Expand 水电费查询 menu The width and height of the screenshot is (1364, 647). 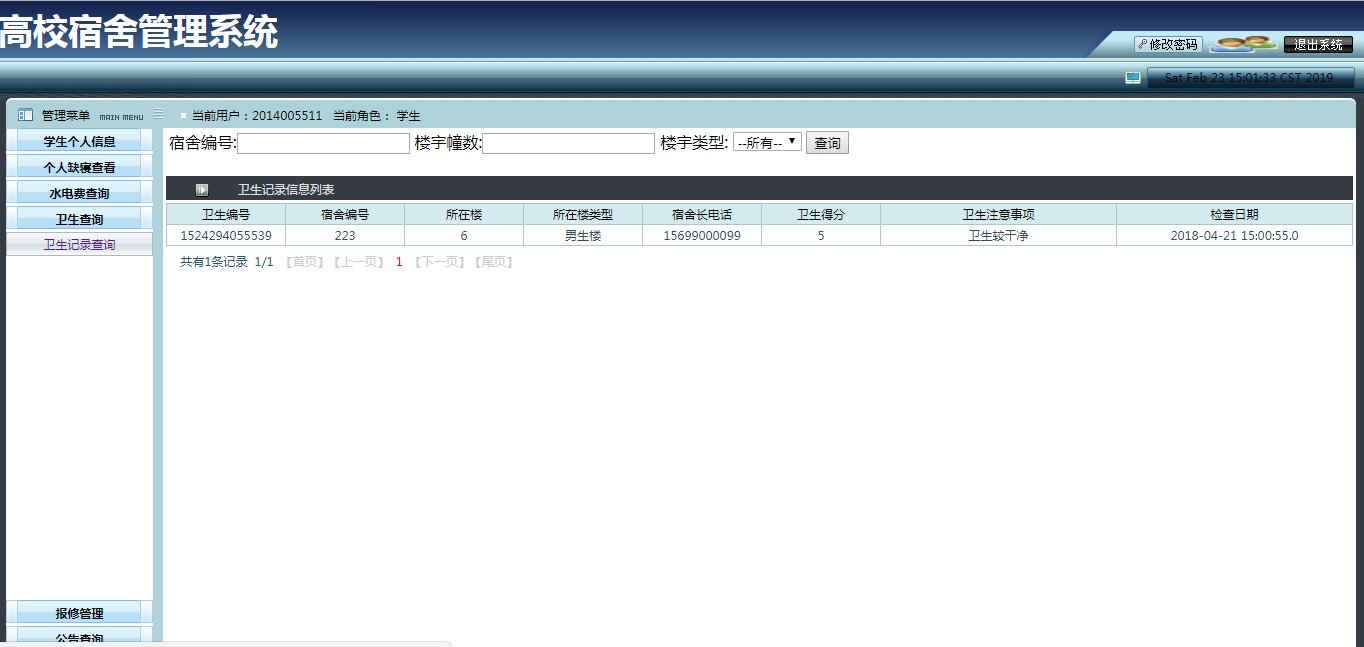point(80,193)
